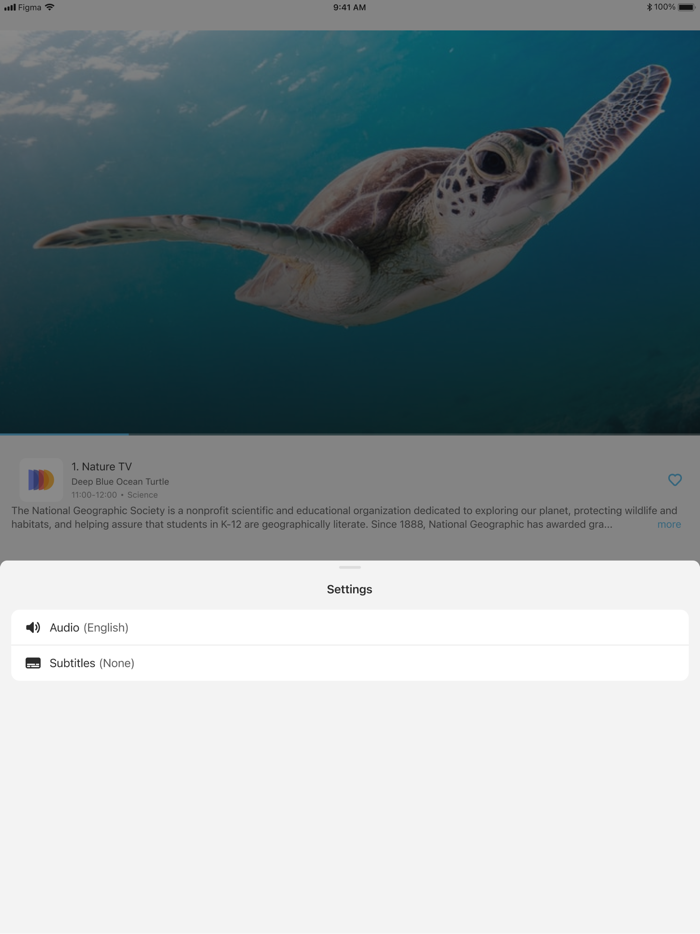The width and height of the screenshot is (700, 934).
Task: Tap the cellular signal bars icon
Action: pos(10,7)
